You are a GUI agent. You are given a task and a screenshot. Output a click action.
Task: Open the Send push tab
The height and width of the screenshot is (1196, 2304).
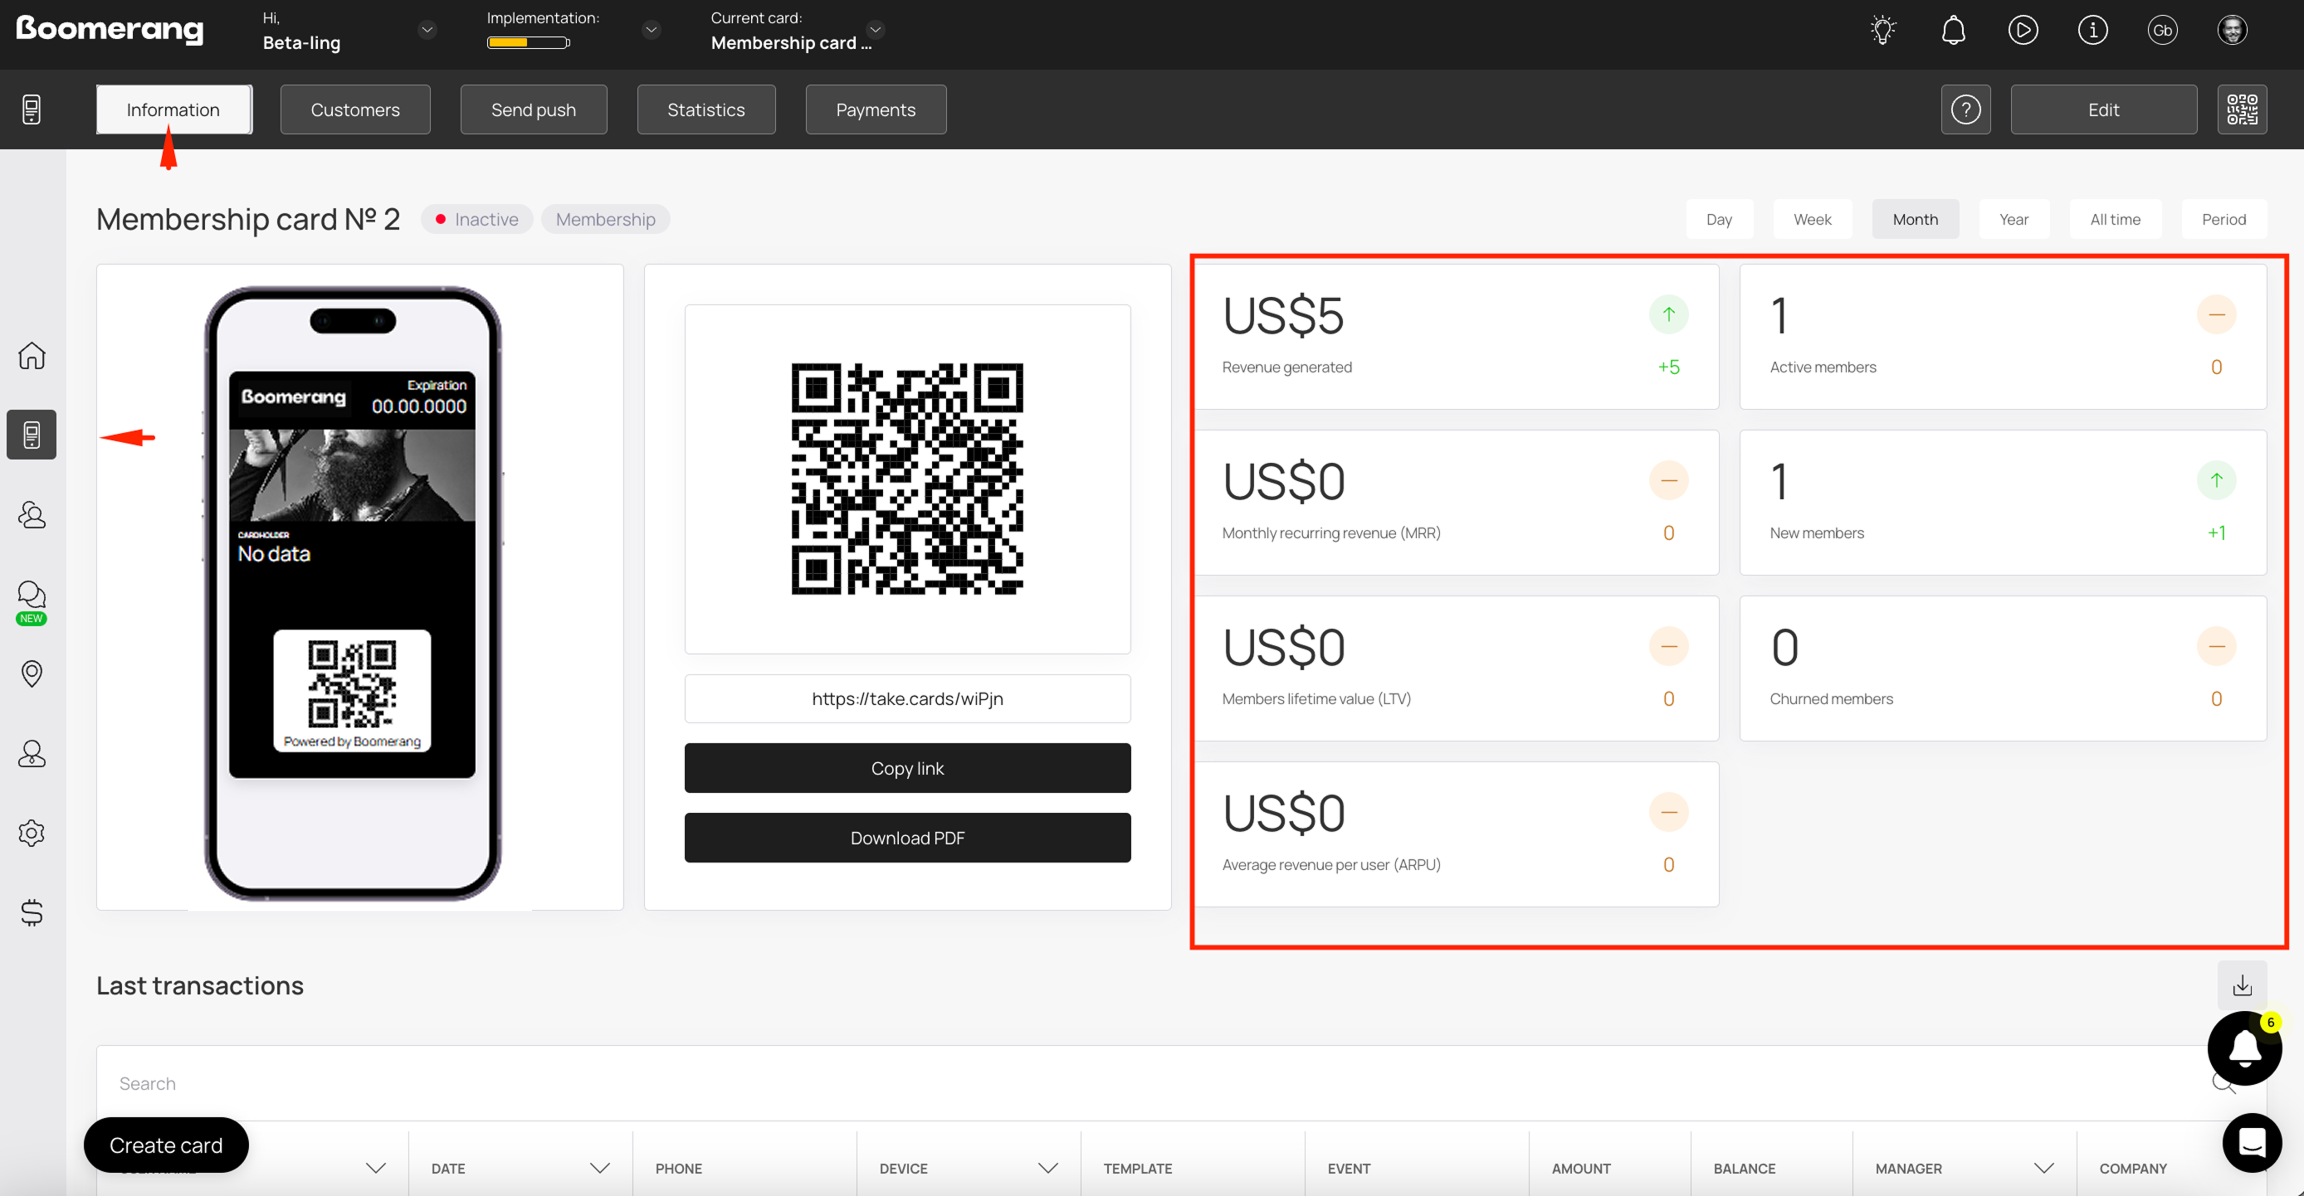533,109
